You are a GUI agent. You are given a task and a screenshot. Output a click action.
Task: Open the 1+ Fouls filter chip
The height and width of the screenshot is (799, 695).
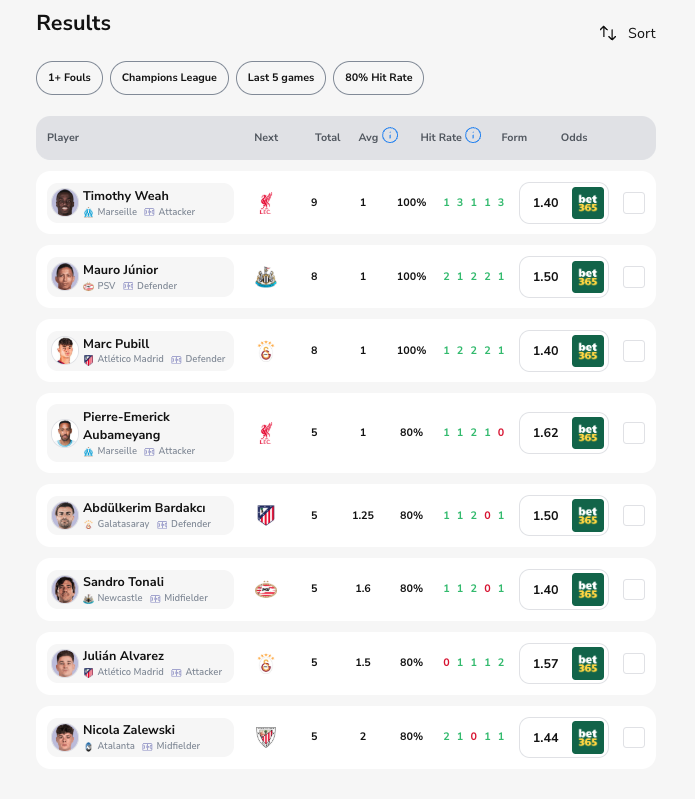[x=69, y=78]
